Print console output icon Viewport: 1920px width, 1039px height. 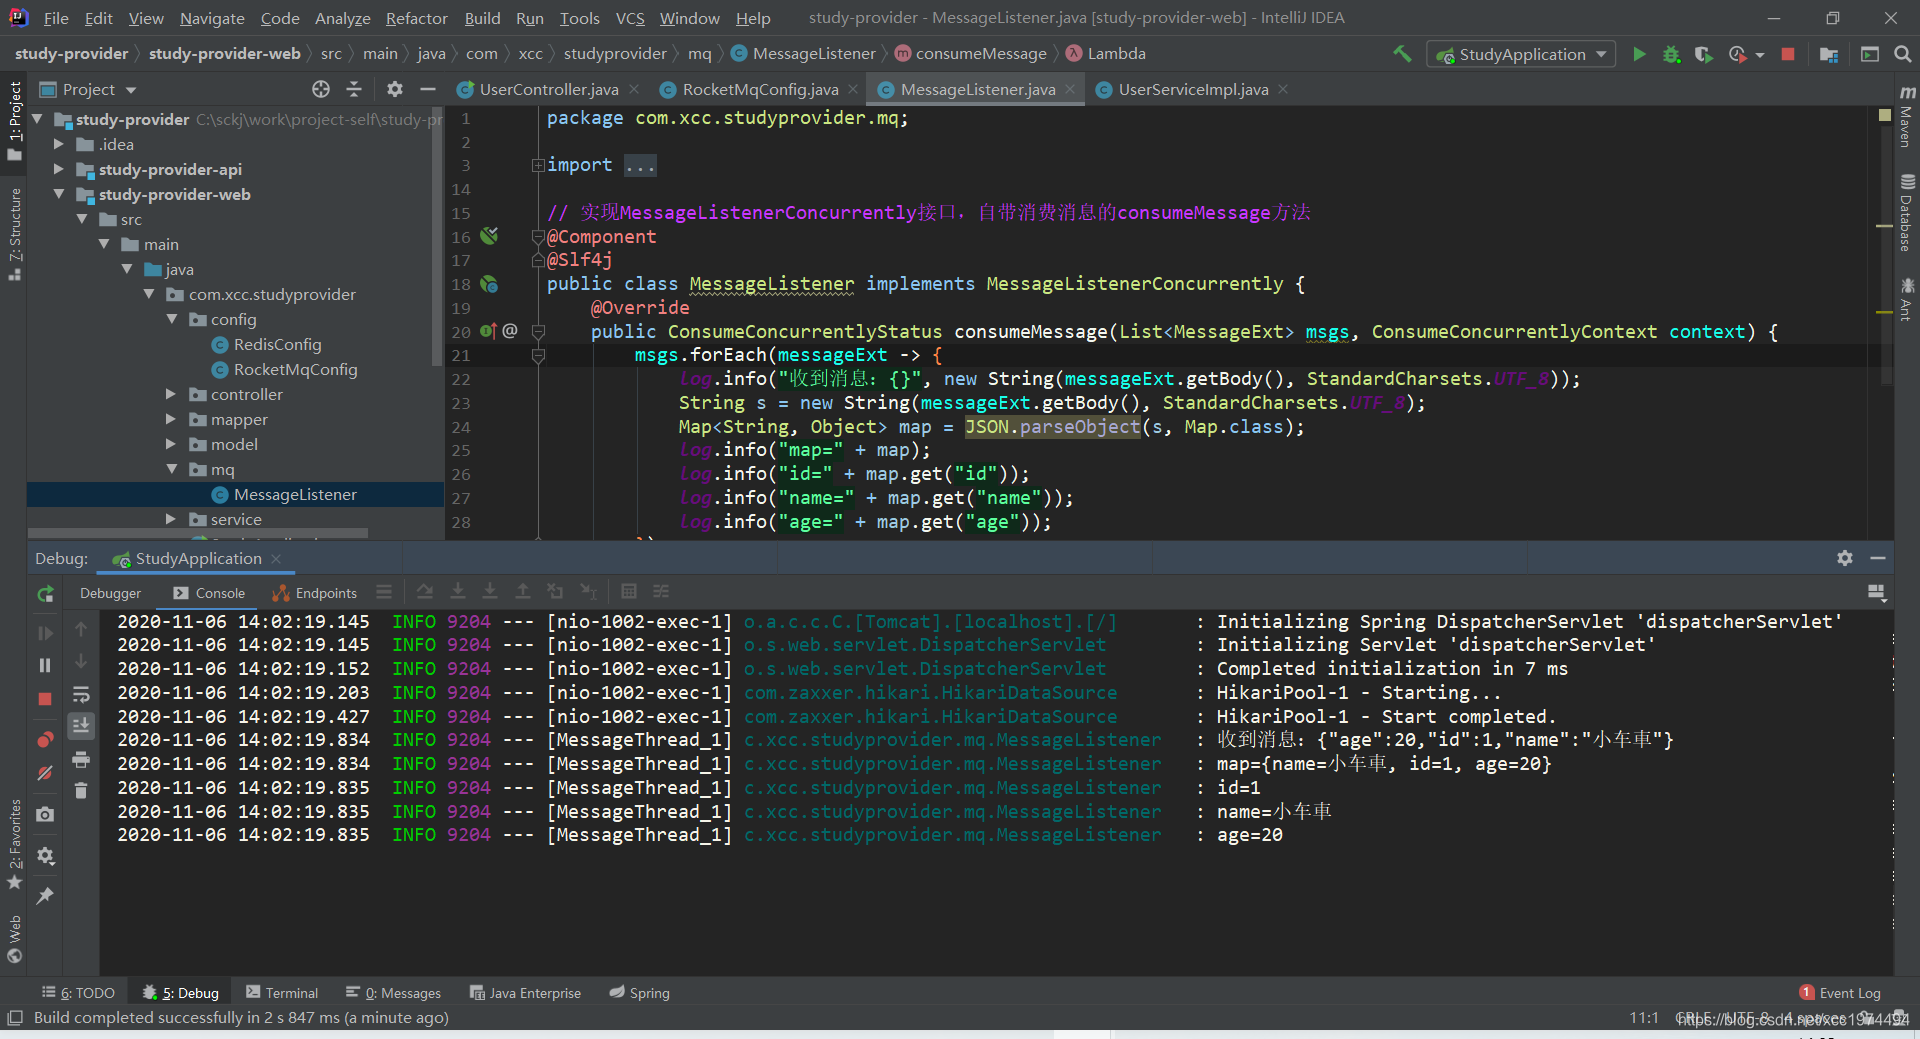tap(81, 759)
